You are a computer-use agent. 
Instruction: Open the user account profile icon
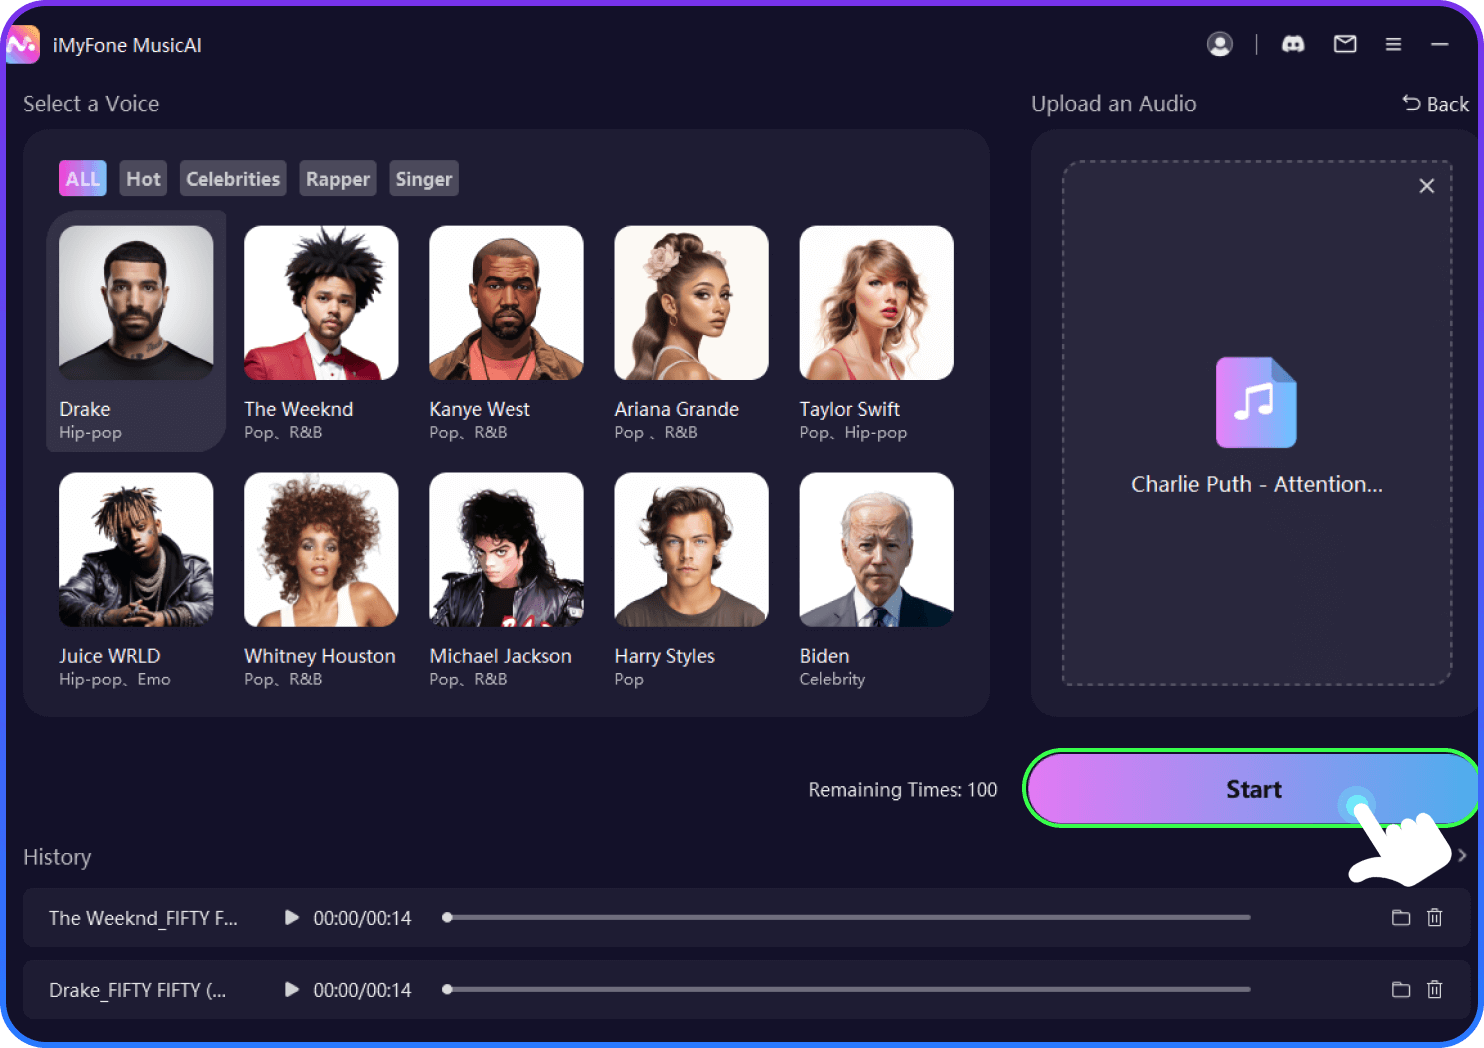point(1219,44)
